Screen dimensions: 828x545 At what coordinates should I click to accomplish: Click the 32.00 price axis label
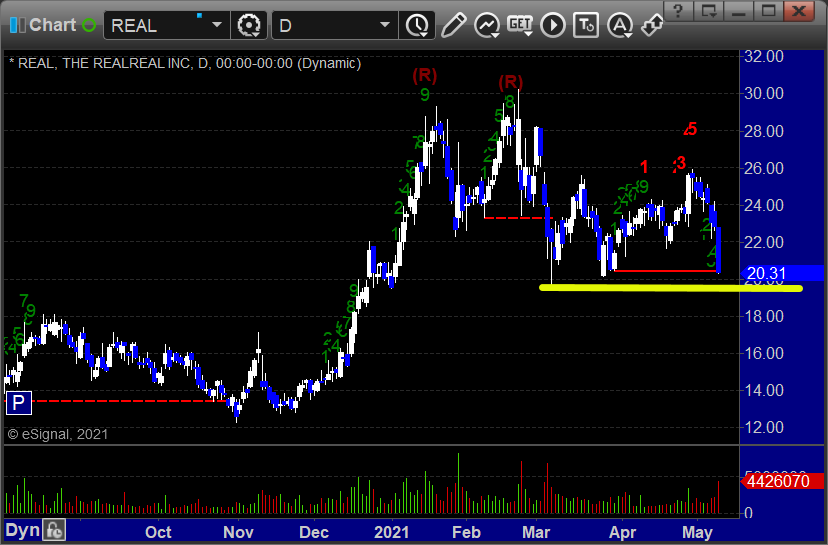[x=764, y=56]
